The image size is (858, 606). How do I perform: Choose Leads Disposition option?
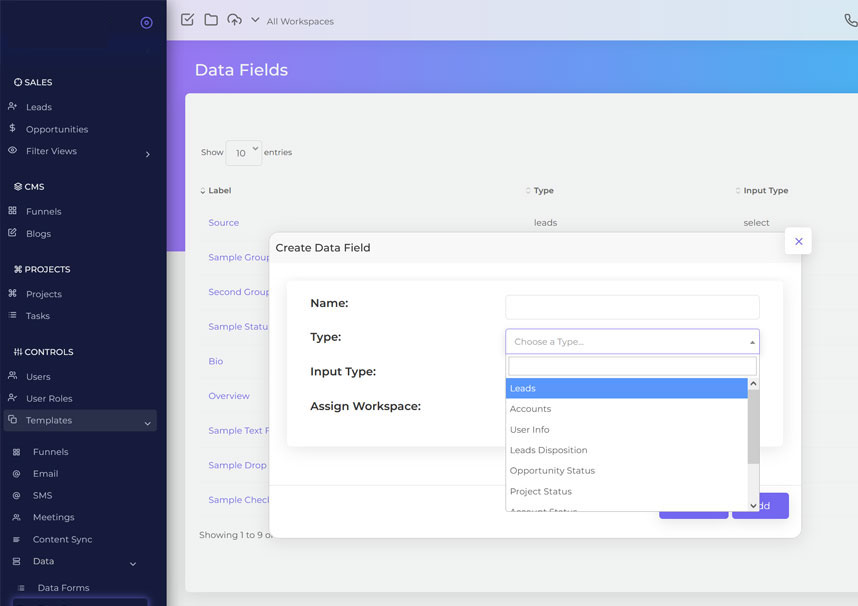[x=548, y=450]
